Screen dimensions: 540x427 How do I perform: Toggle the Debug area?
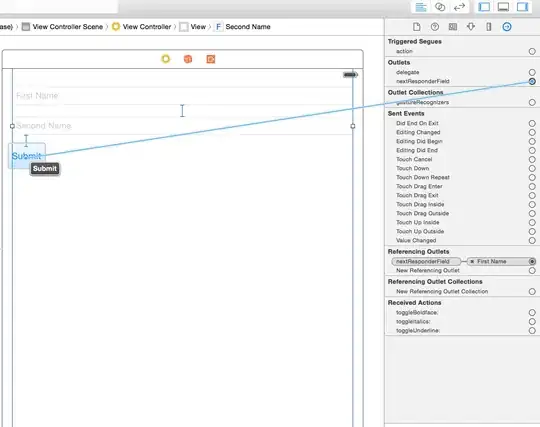tap(503, 7)
